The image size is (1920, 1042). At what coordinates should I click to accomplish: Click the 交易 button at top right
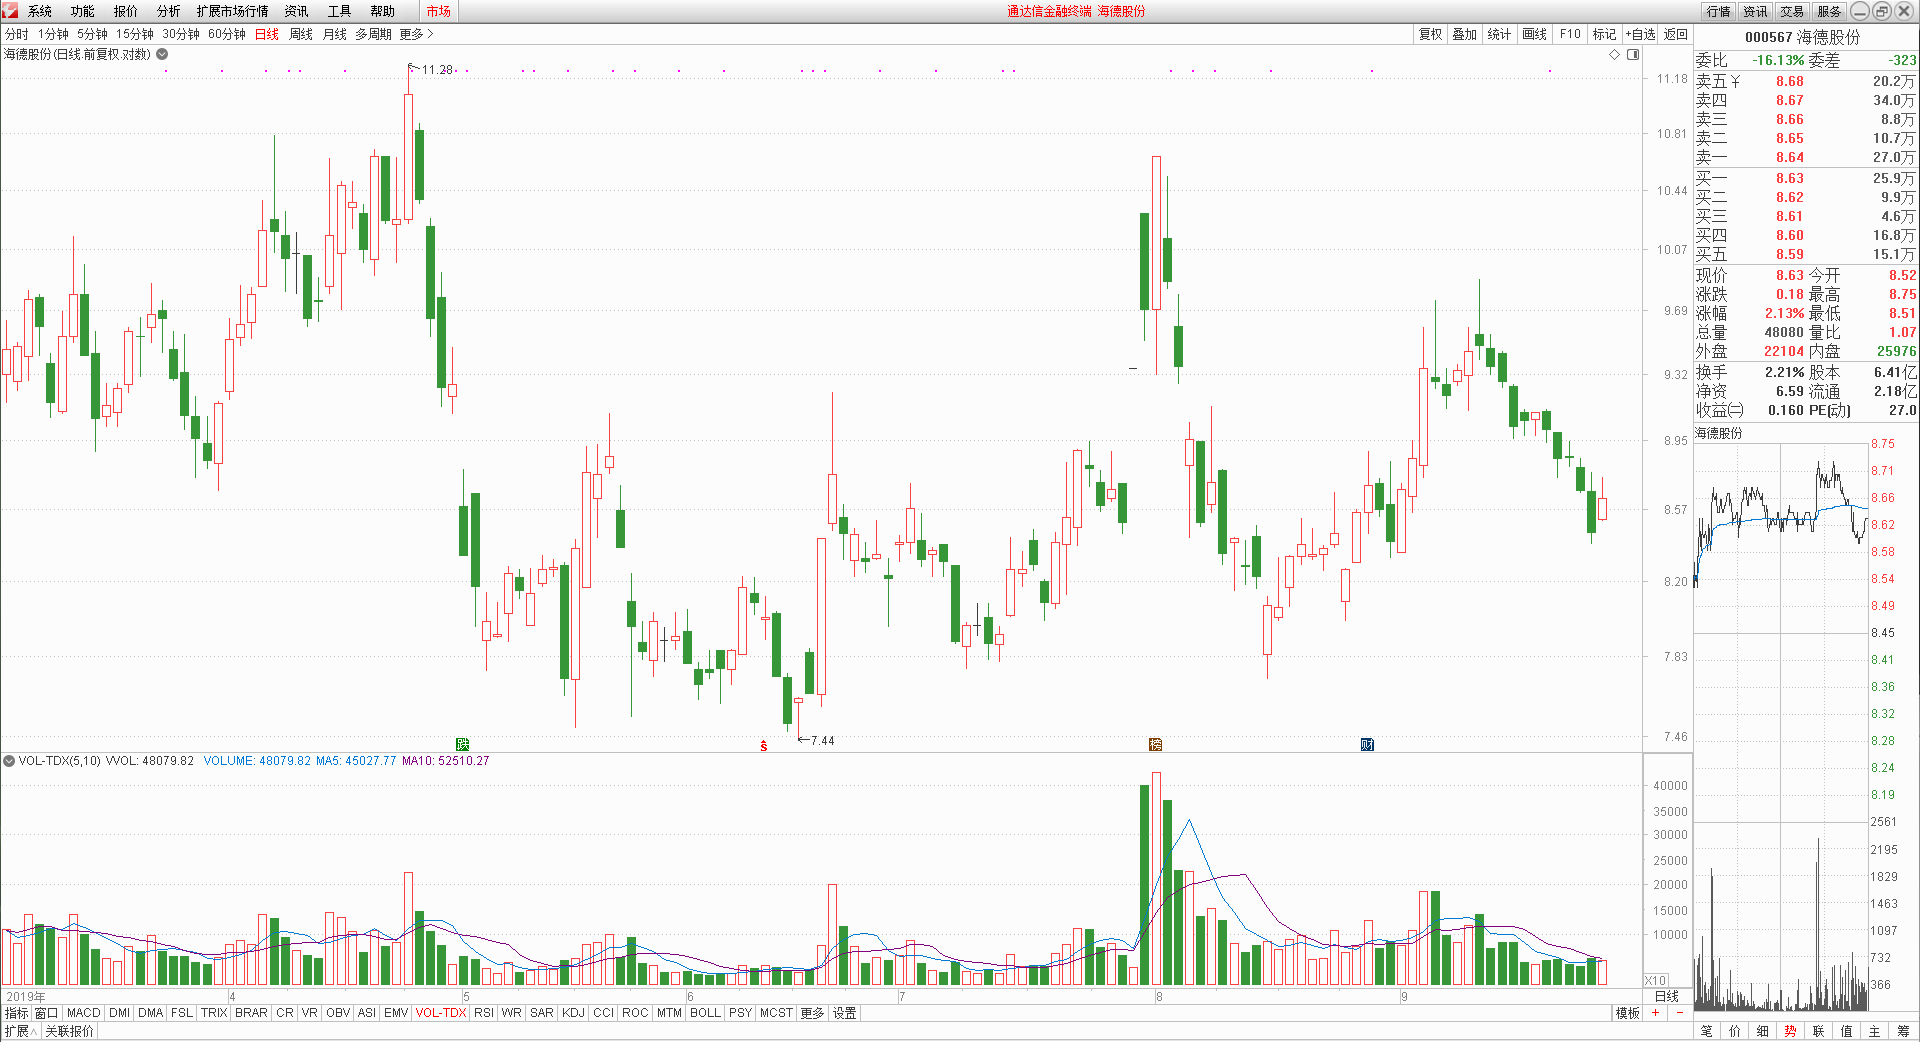(x=1793, y=11)
